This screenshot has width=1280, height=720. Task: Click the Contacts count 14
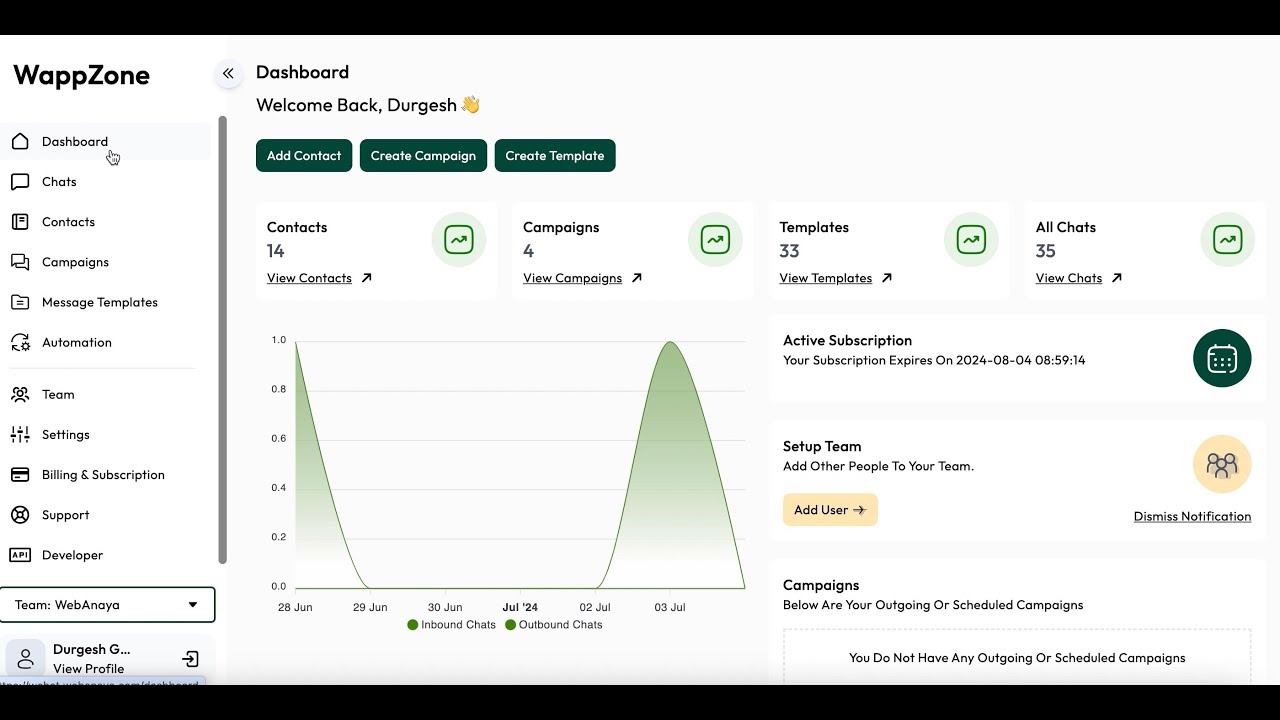[x=276, y=251]
